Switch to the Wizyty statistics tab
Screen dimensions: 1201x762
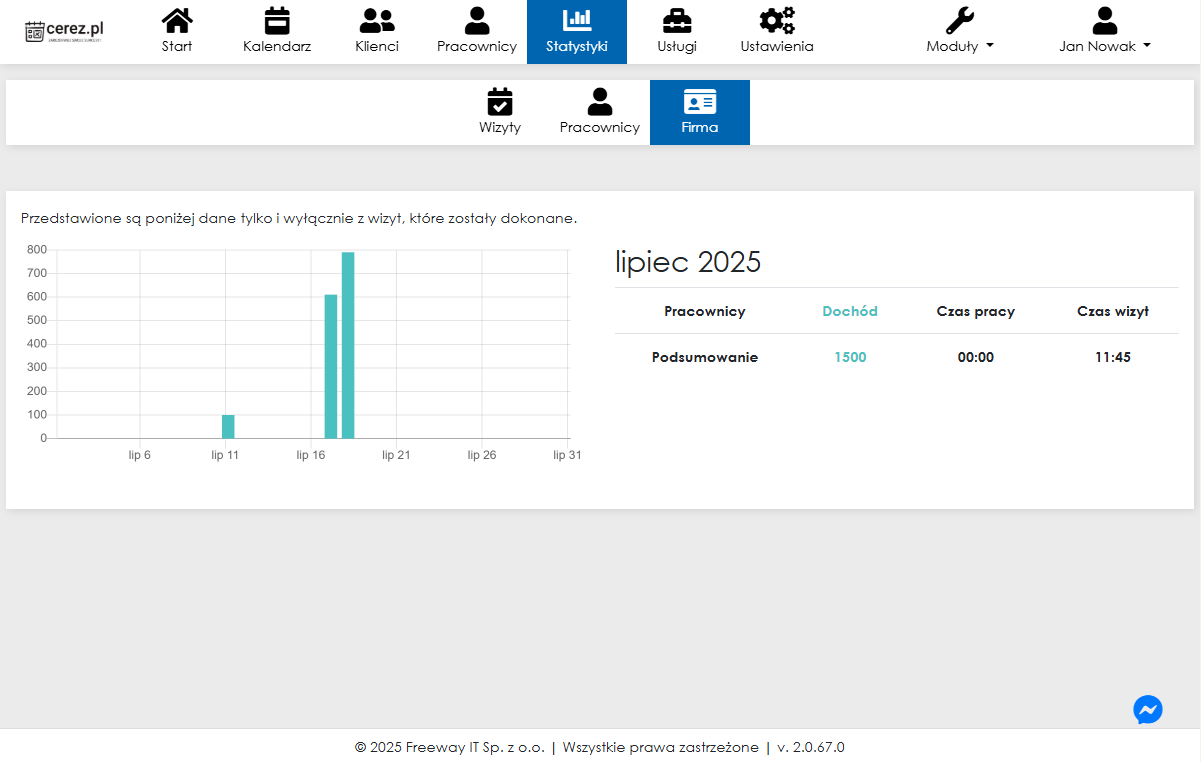click(x=500, y=112)
